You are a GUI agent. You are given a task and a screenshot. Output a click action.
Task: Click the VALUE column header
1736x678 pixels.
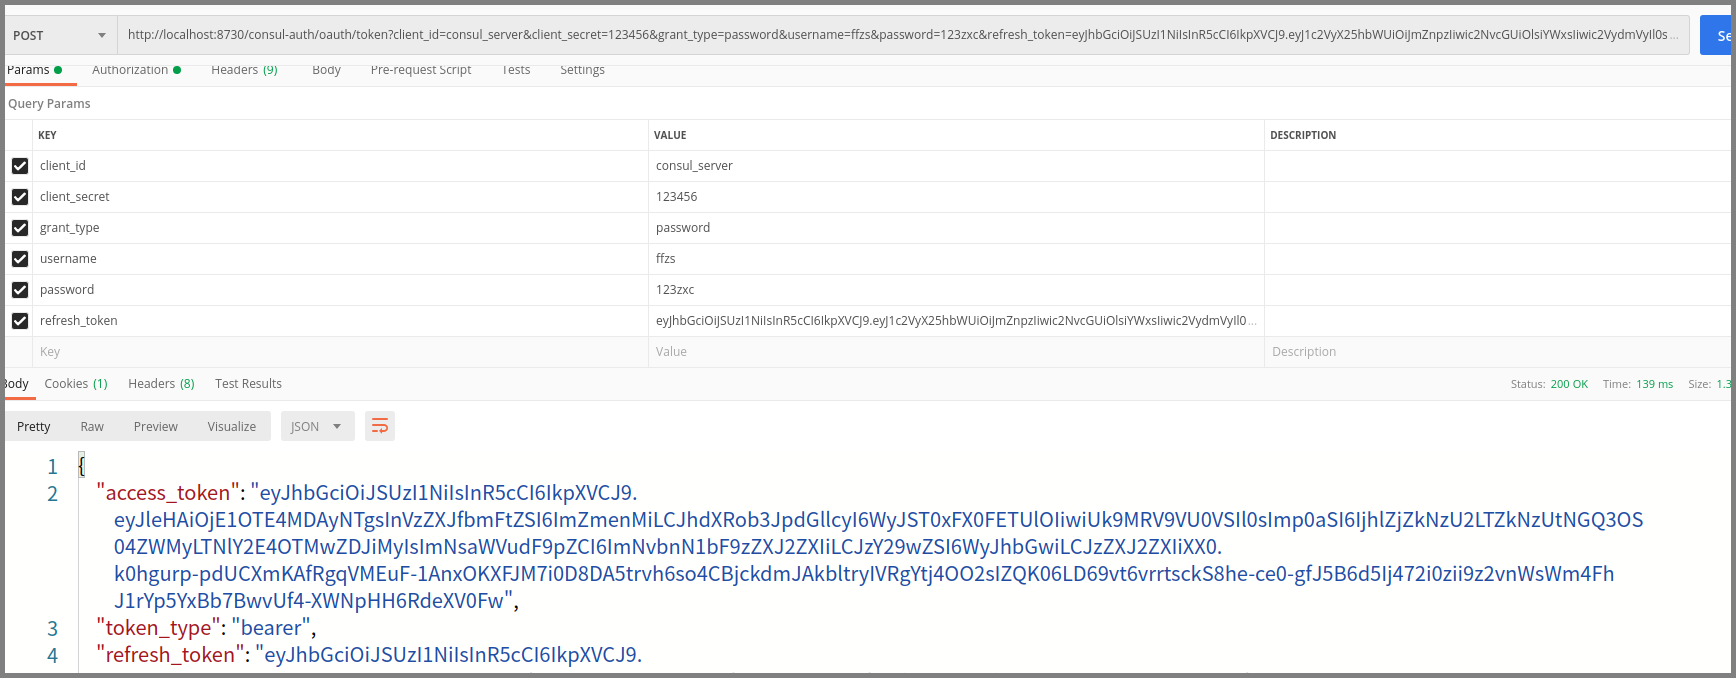click(670, 135)
